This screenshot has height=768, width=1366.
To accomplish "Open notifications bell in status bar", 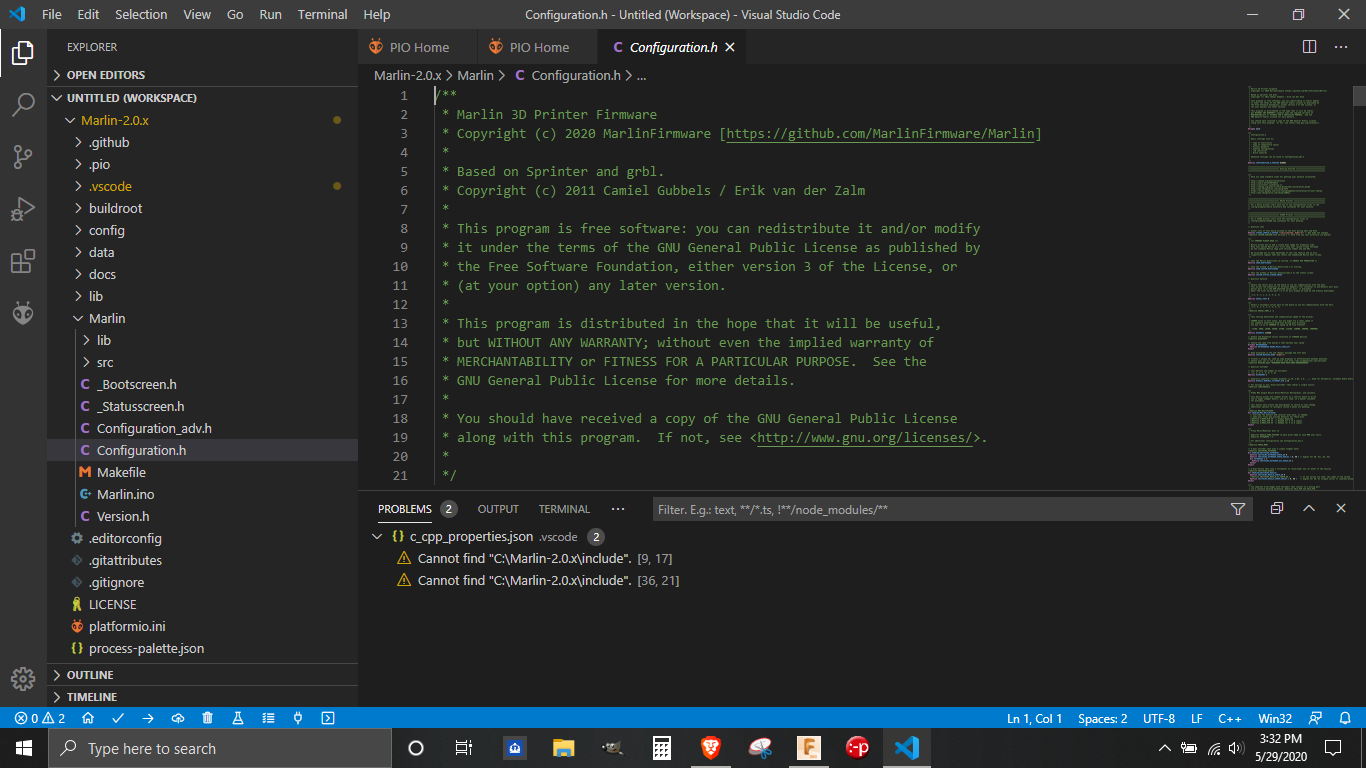I will (1345, 718).
